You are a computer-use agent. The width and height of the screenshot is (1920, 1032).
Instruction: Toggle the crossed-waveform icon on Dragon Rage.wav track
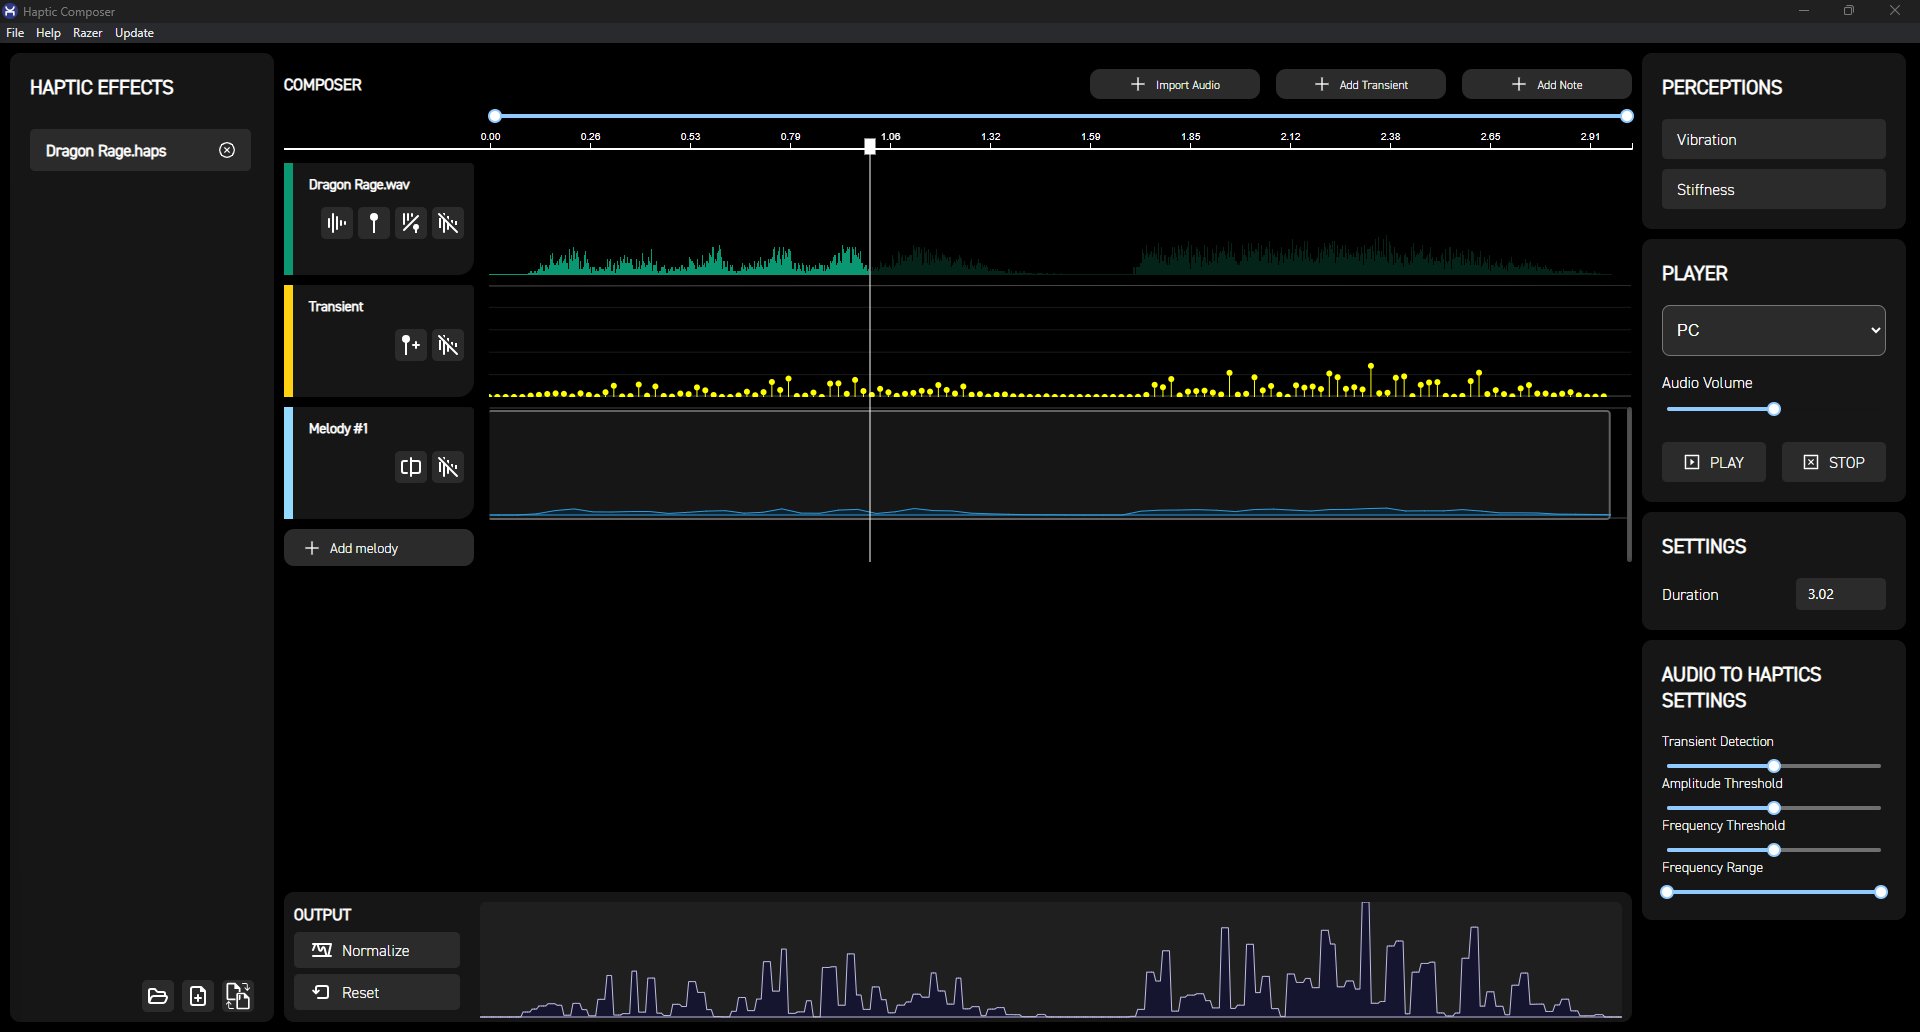click(x=448, y=223)
